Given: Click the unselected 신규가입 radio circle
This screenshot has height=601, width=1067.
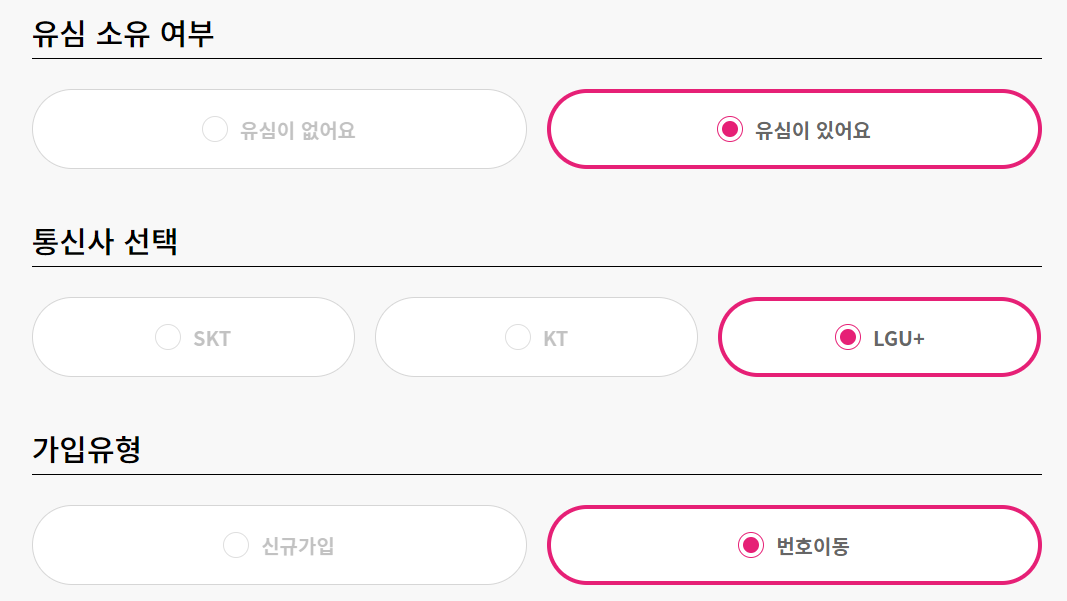Looking at the screenshot, I should click(235, 545).
